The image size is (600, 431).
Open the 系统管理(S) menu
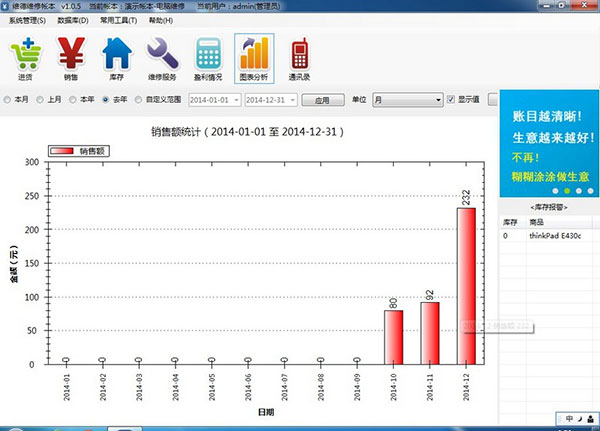point(27,20)
